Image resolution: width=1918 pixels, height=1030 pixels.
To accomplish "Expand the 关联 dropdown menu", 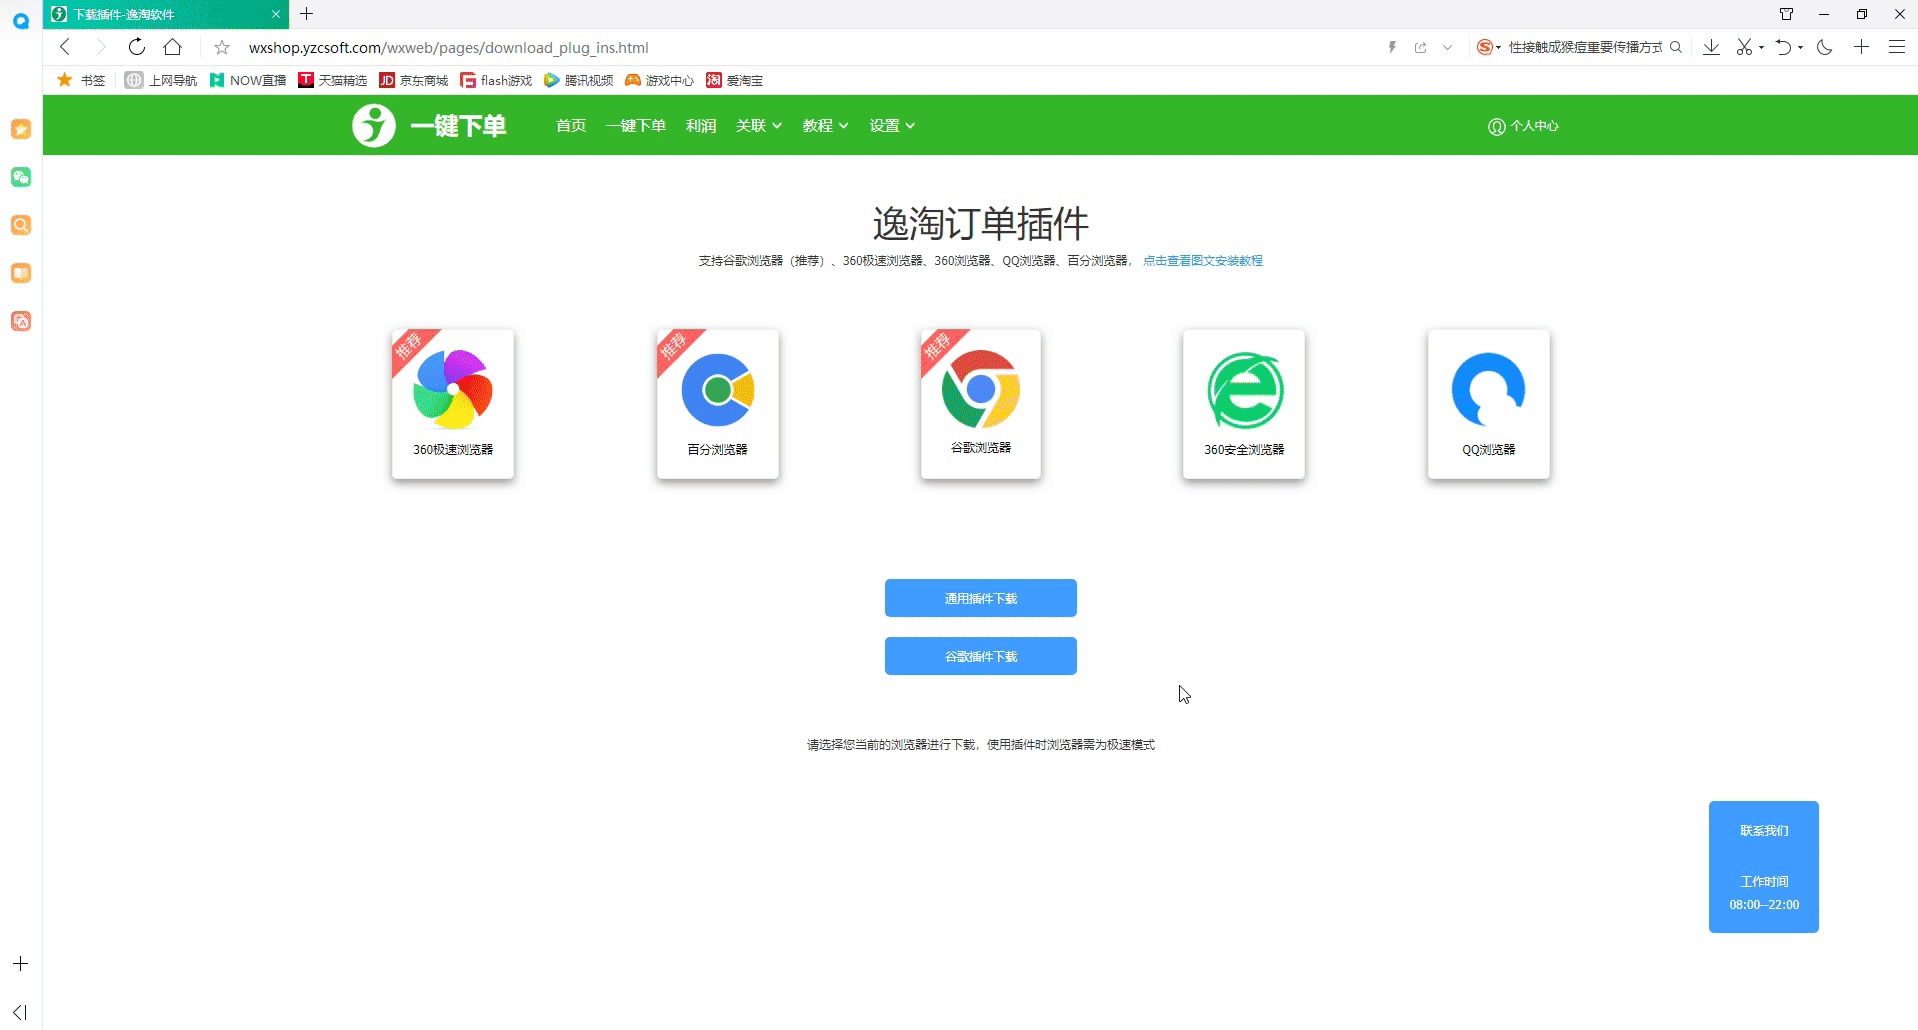I will [x=759, y=126].
